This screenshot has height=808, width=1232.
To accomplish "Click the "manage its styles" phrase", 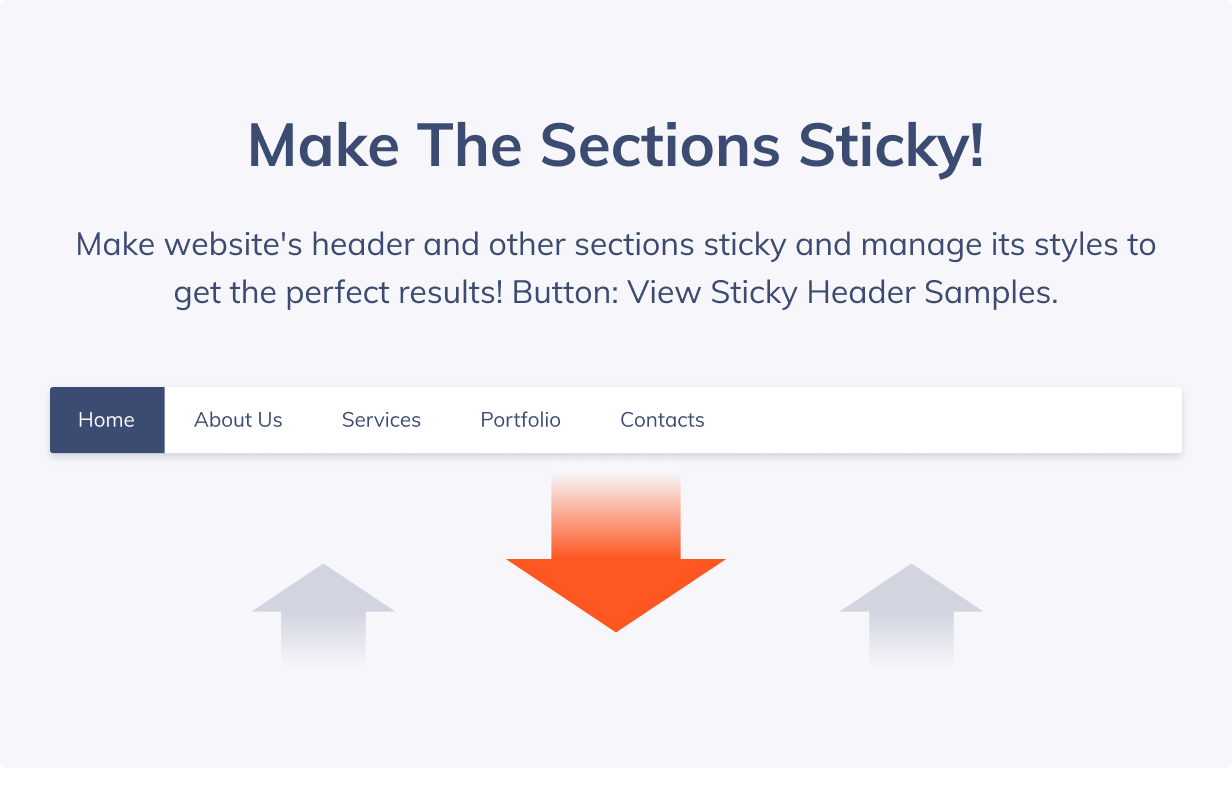I will tap(1008, 244).
